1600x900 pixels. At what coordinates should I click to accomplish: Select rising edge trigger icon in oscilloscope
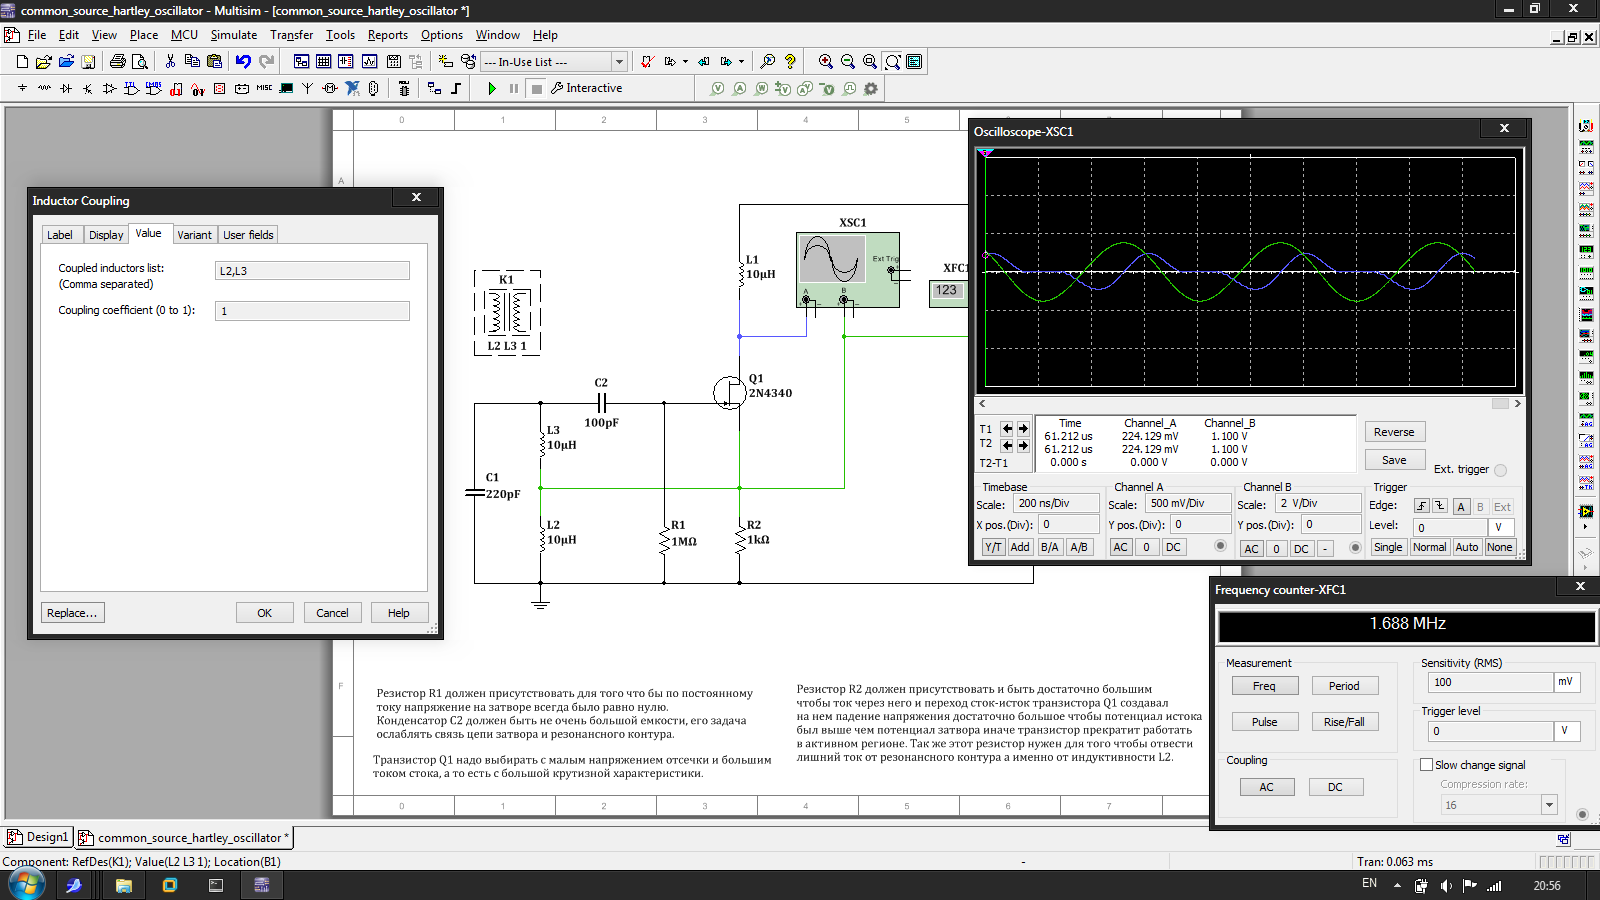click(x=1421, y=507)
